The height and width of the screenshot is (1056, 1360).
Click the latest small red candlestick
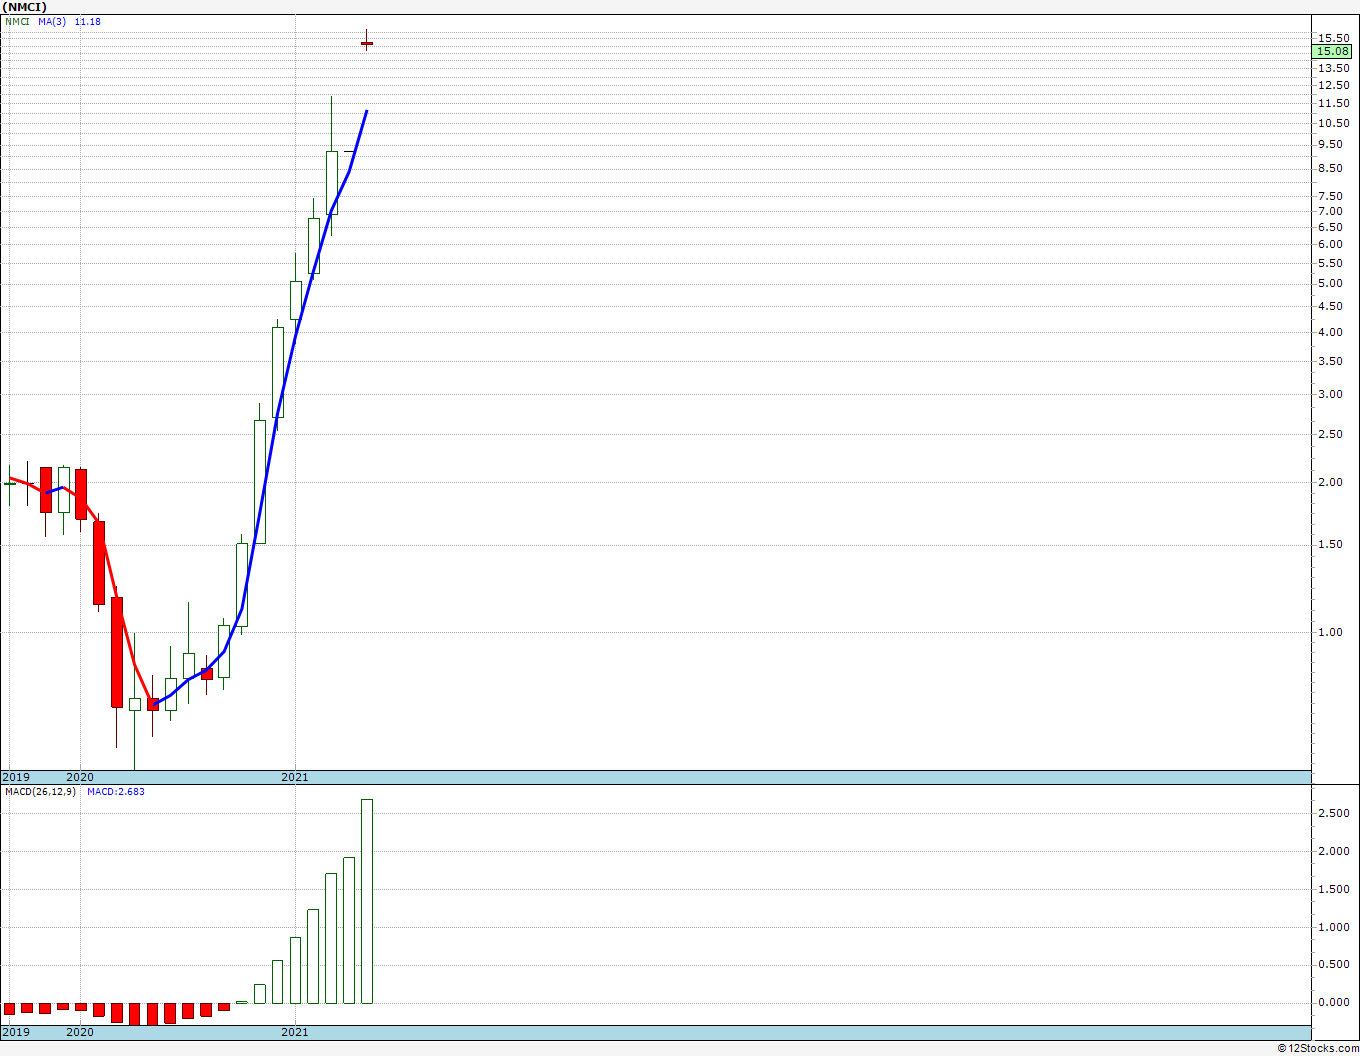pos(367,43)
